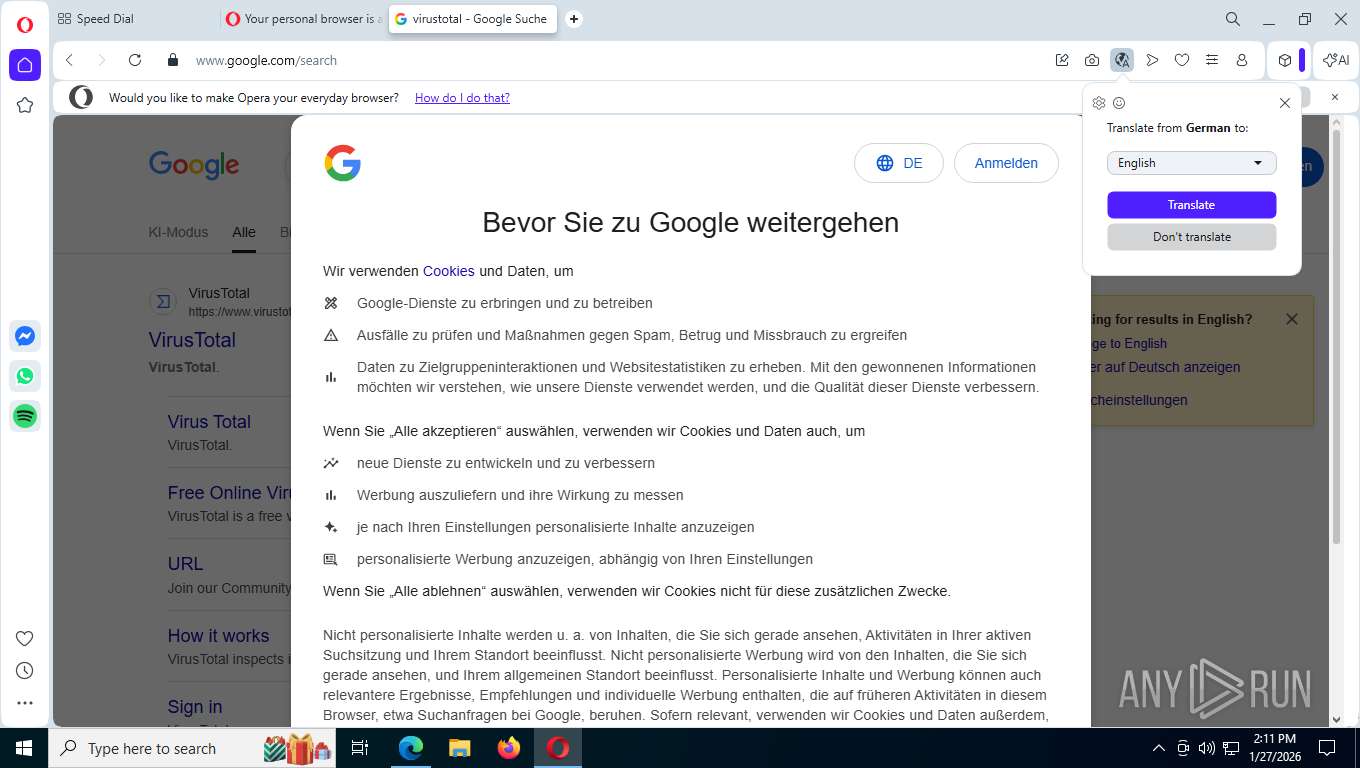Open Bookmarks star in the sidebar

25,105
